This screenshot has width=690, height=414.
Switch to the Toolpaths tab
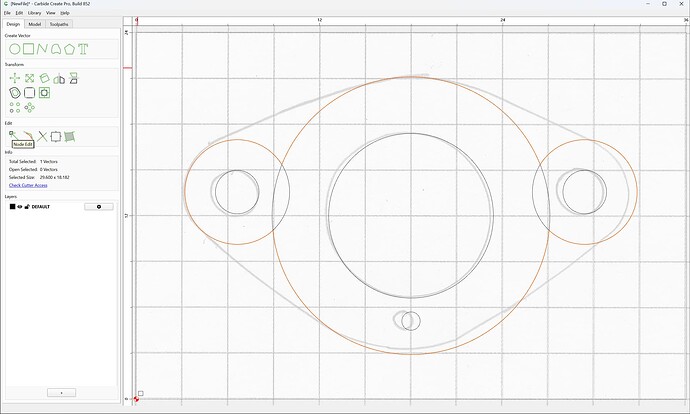pos(59,24)
